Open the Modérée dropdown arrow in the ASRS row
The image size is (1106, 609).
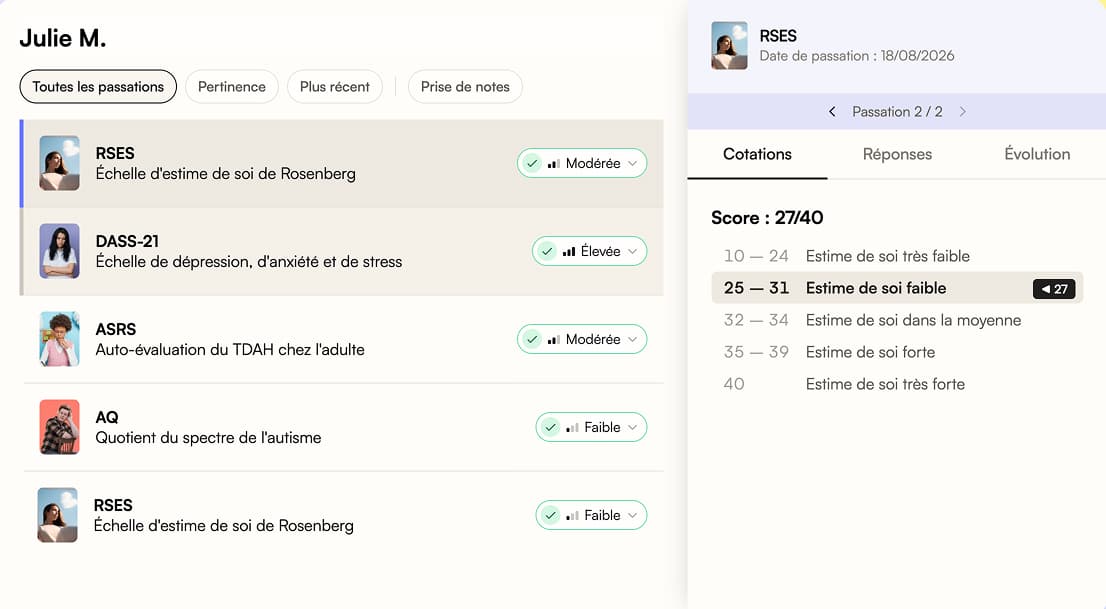(633, 339)
